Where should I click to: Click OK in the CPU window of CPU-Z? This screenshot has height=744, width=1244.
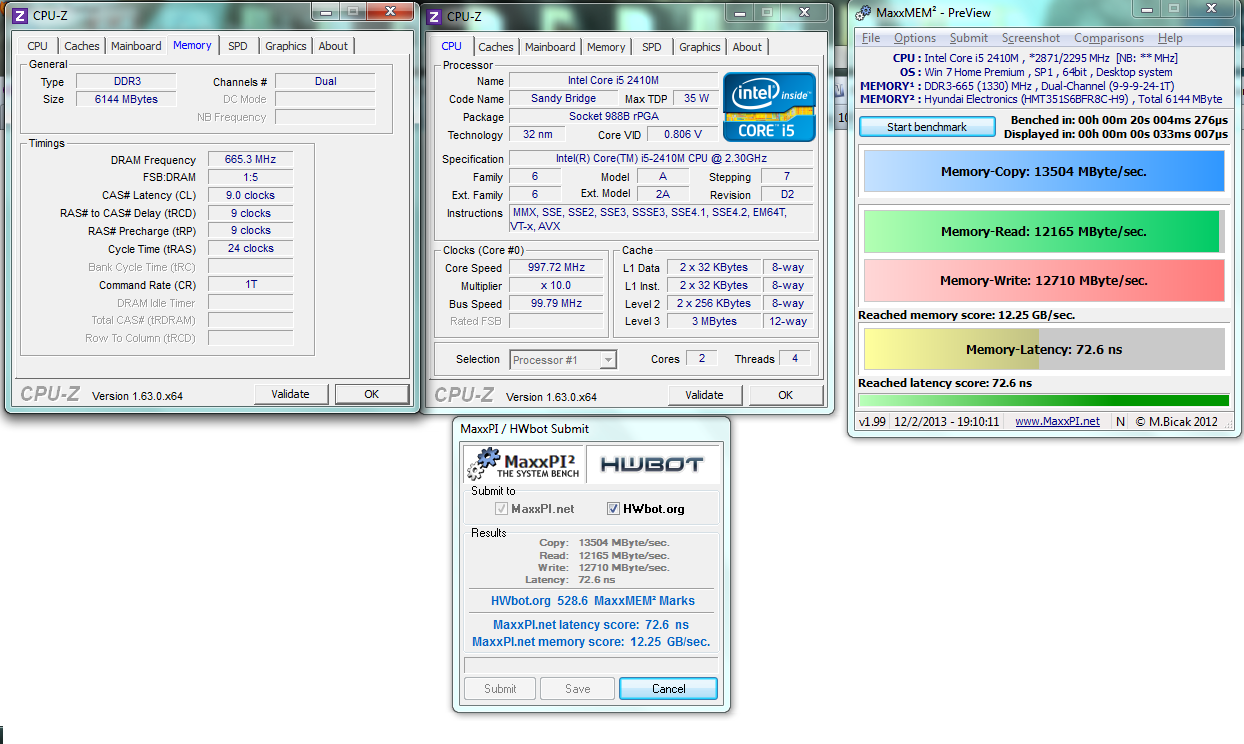tap(785, 395)
